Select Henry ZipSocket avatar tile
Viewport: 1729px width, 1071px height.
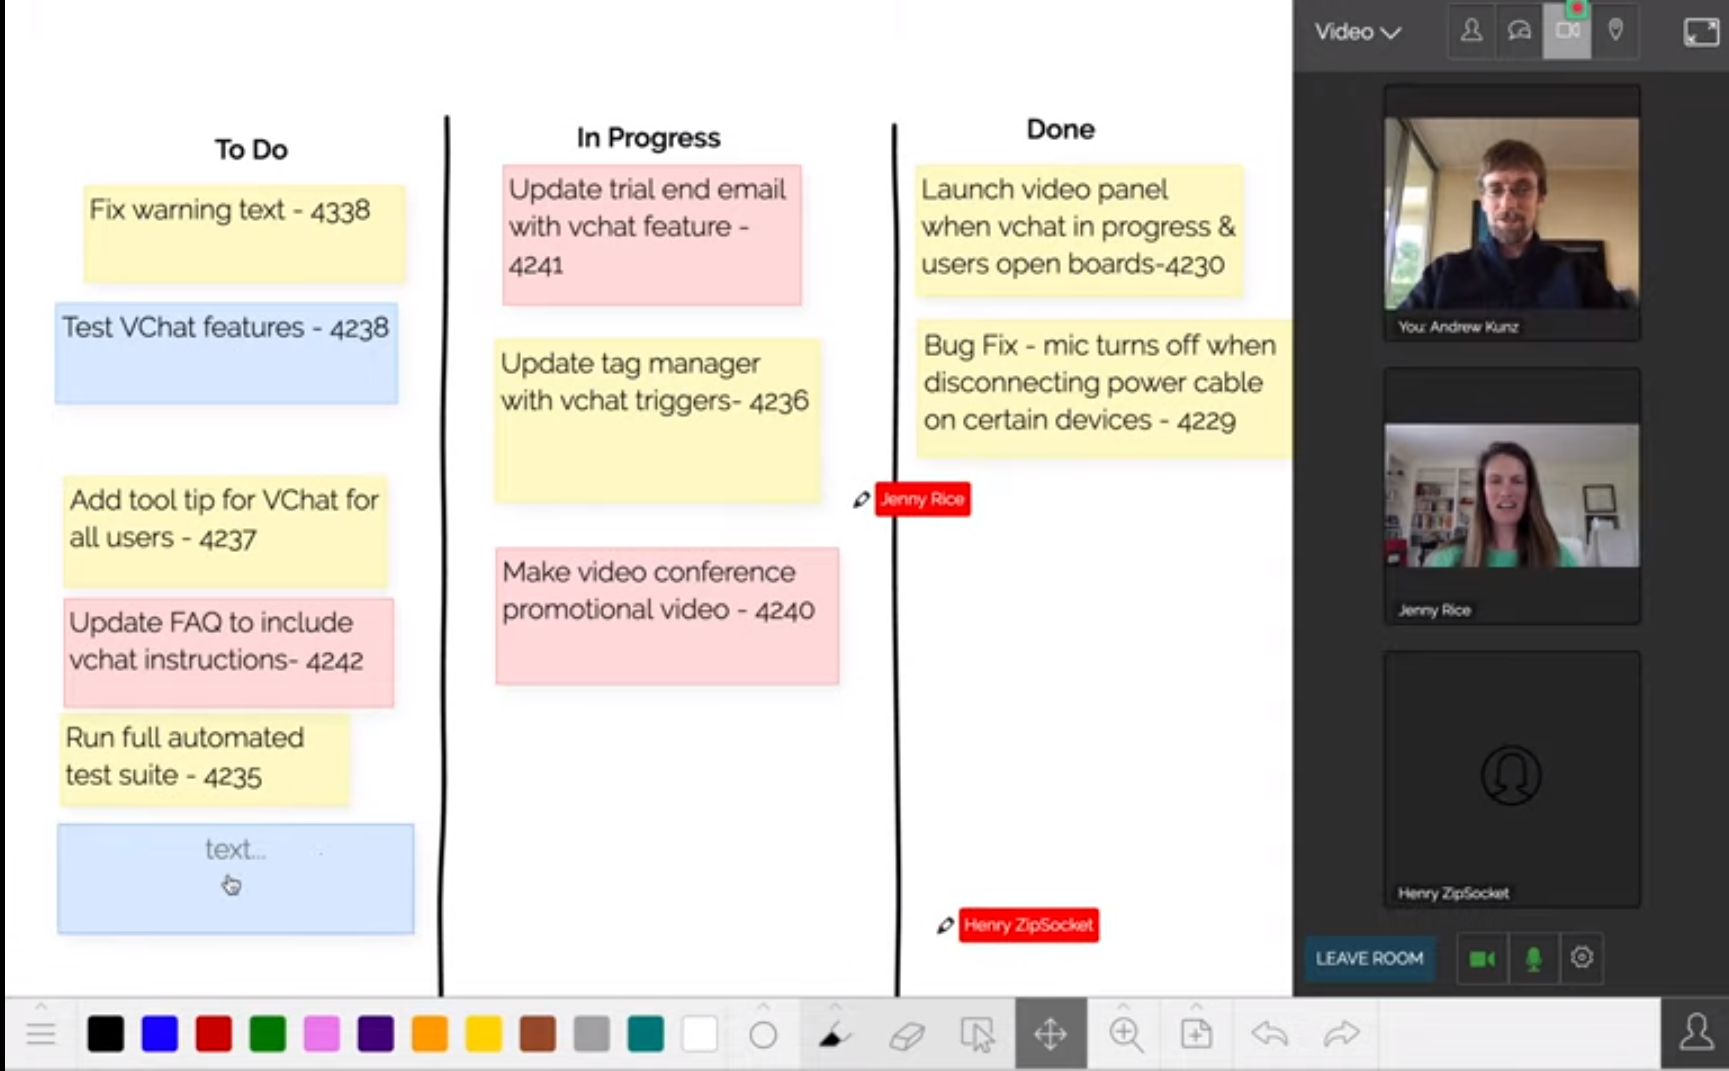(1511, 779)
